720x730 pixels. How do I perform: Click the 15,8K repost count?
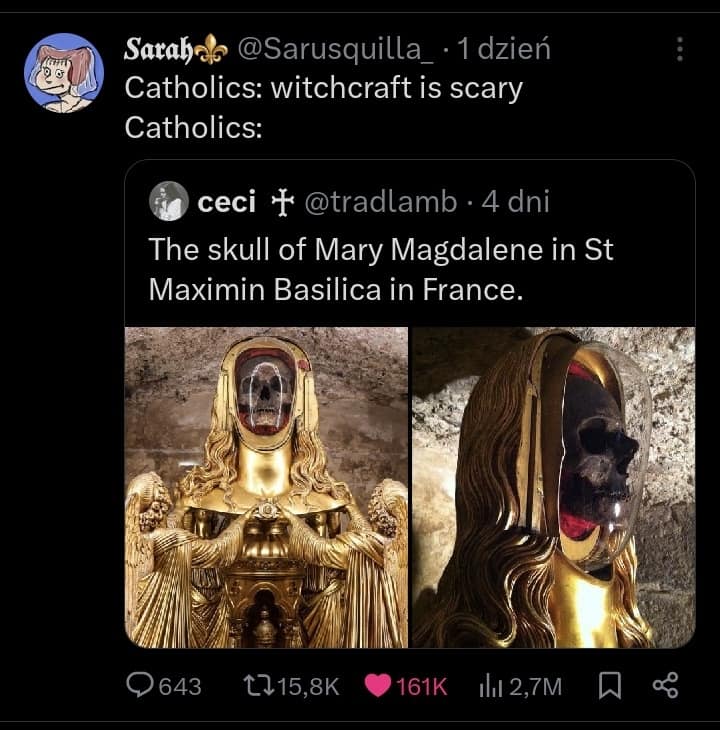(306, 686)
